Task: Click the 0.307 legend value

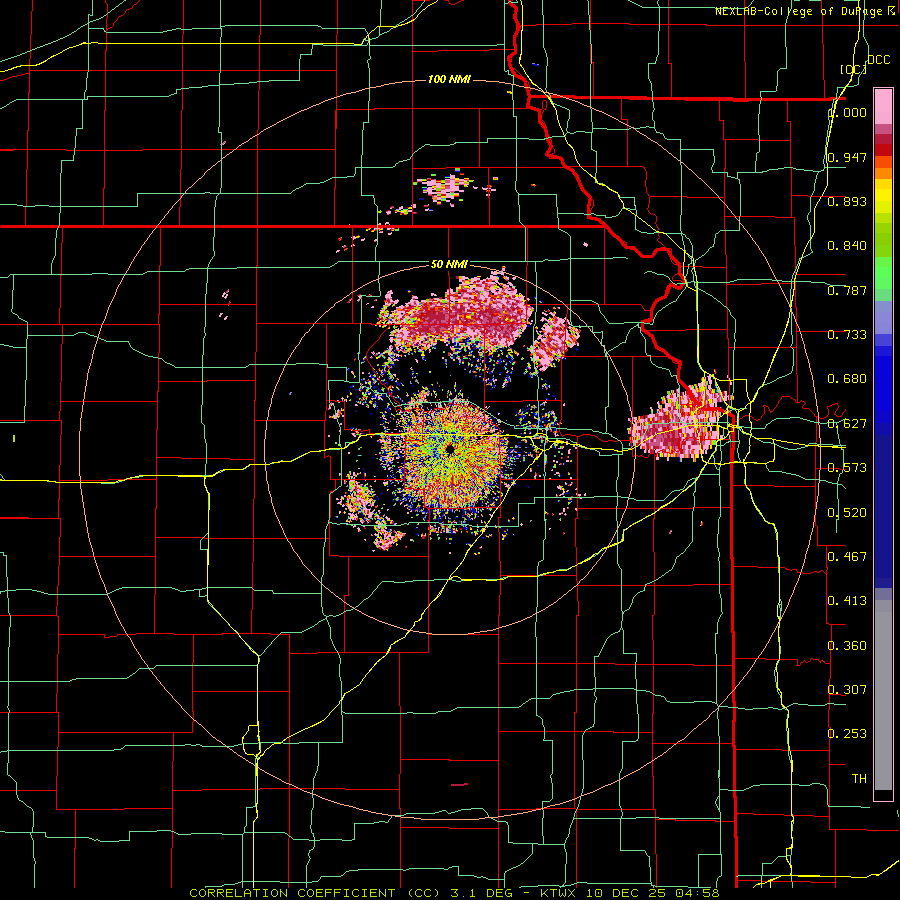Action: coord(847,690)
